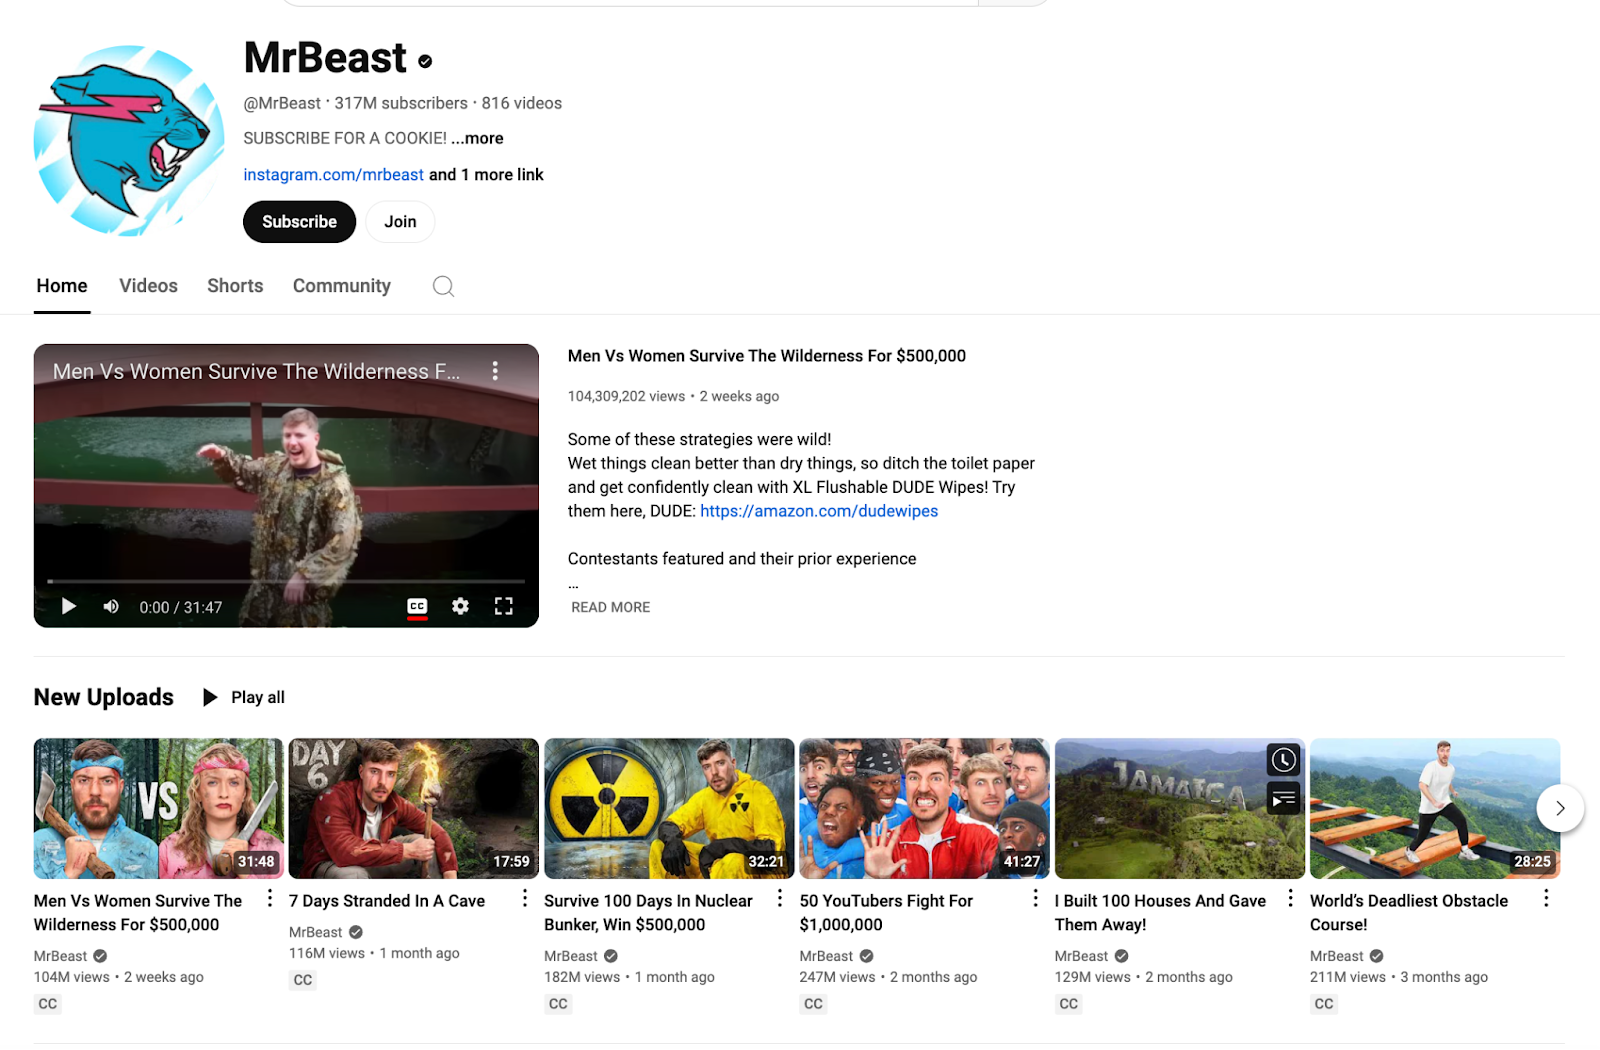
Task: Open the channel search icon
Action: (x=443, y=286)
